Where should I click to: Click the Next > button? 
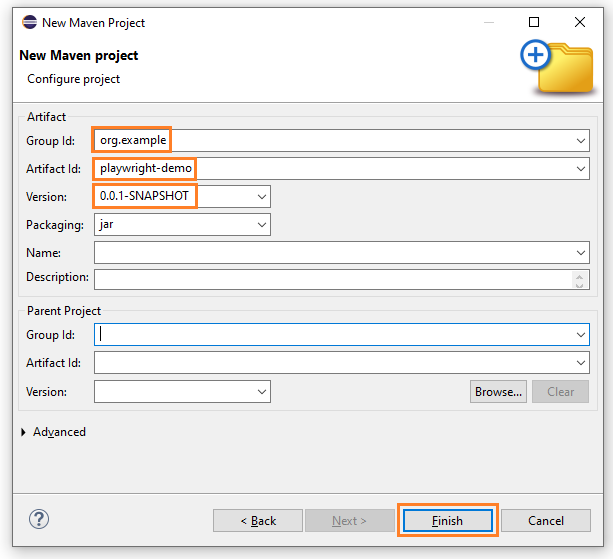click(350, 520)
